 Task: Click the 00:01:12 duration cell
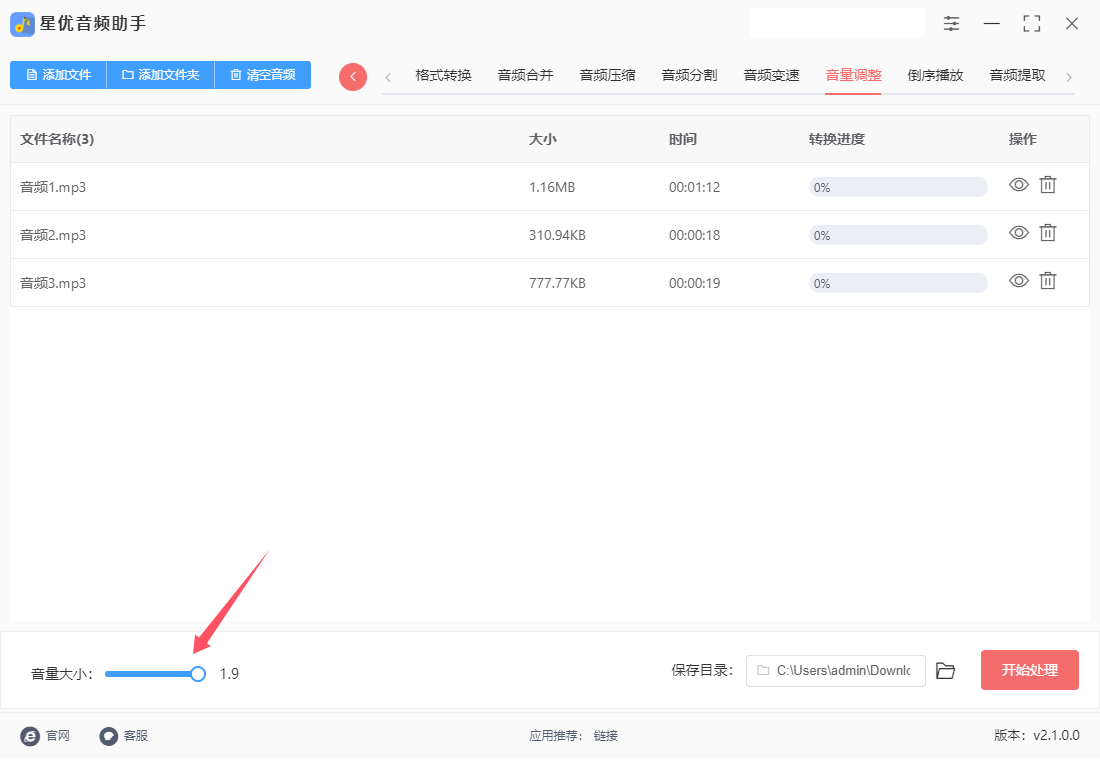coord(695,187)
